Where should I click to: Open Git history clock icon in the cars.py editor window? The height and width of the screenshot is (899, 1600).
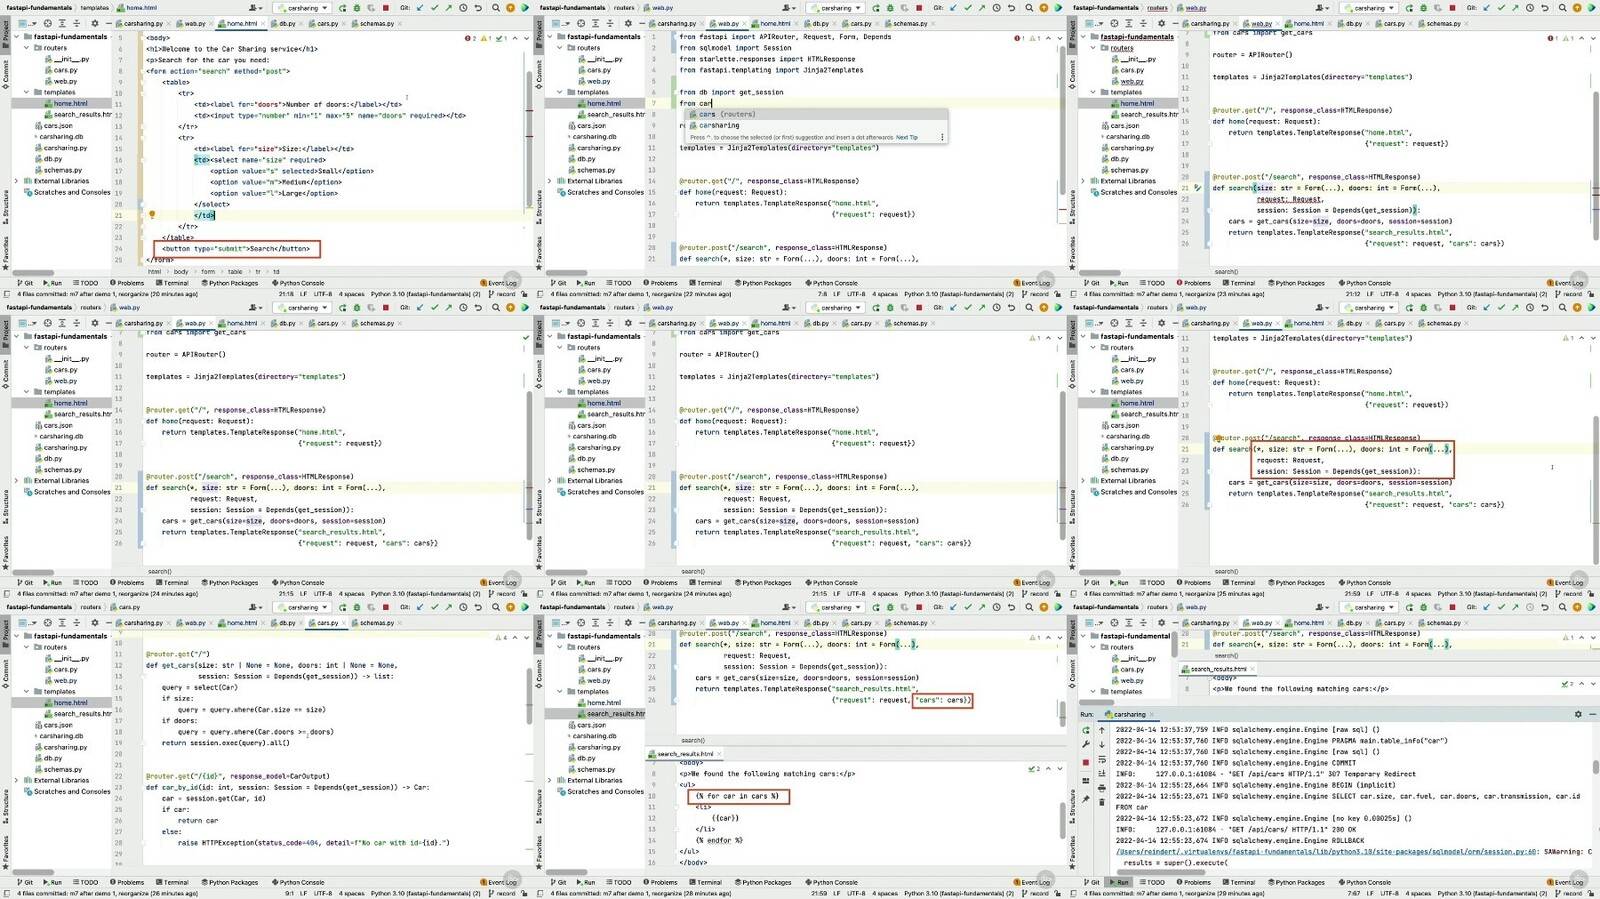click(x=463, y=607)
